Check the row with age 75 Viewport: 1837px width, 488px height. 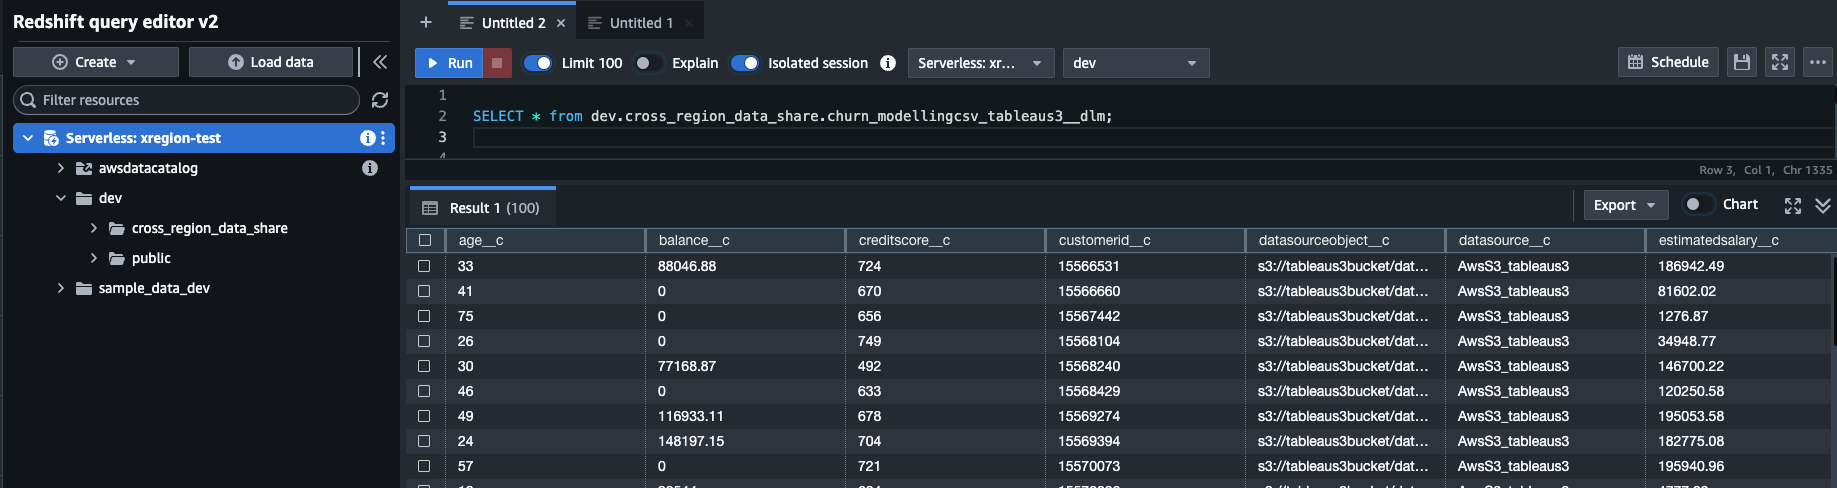click(x=424, y=316)
